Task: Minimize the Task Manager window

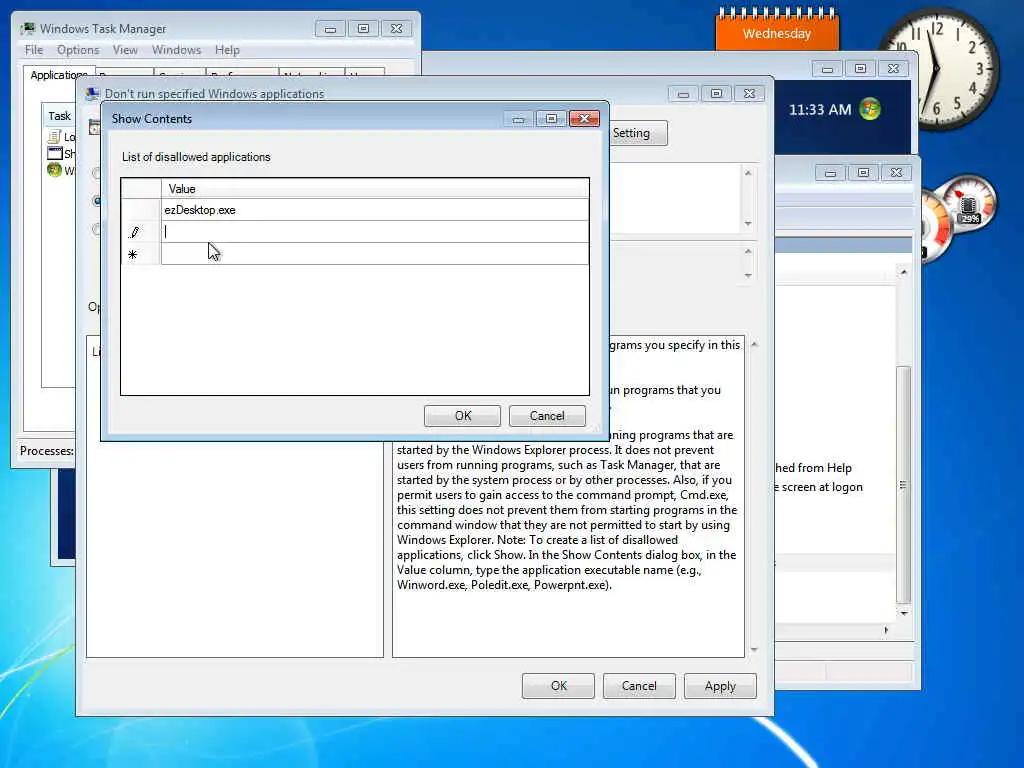Action: (x=330, y=29)
